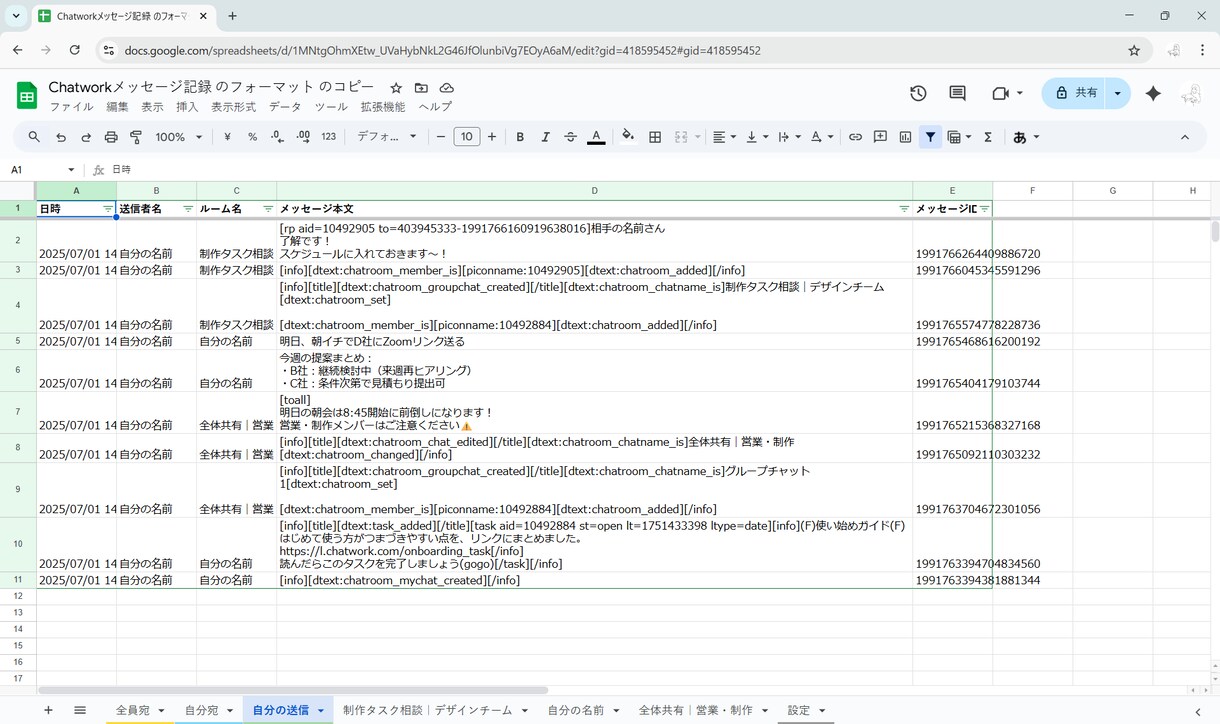The width and height of the screenshot is (1220, 724).
Task: Activate the paint format tool
Action: click(x=136, y=137)
